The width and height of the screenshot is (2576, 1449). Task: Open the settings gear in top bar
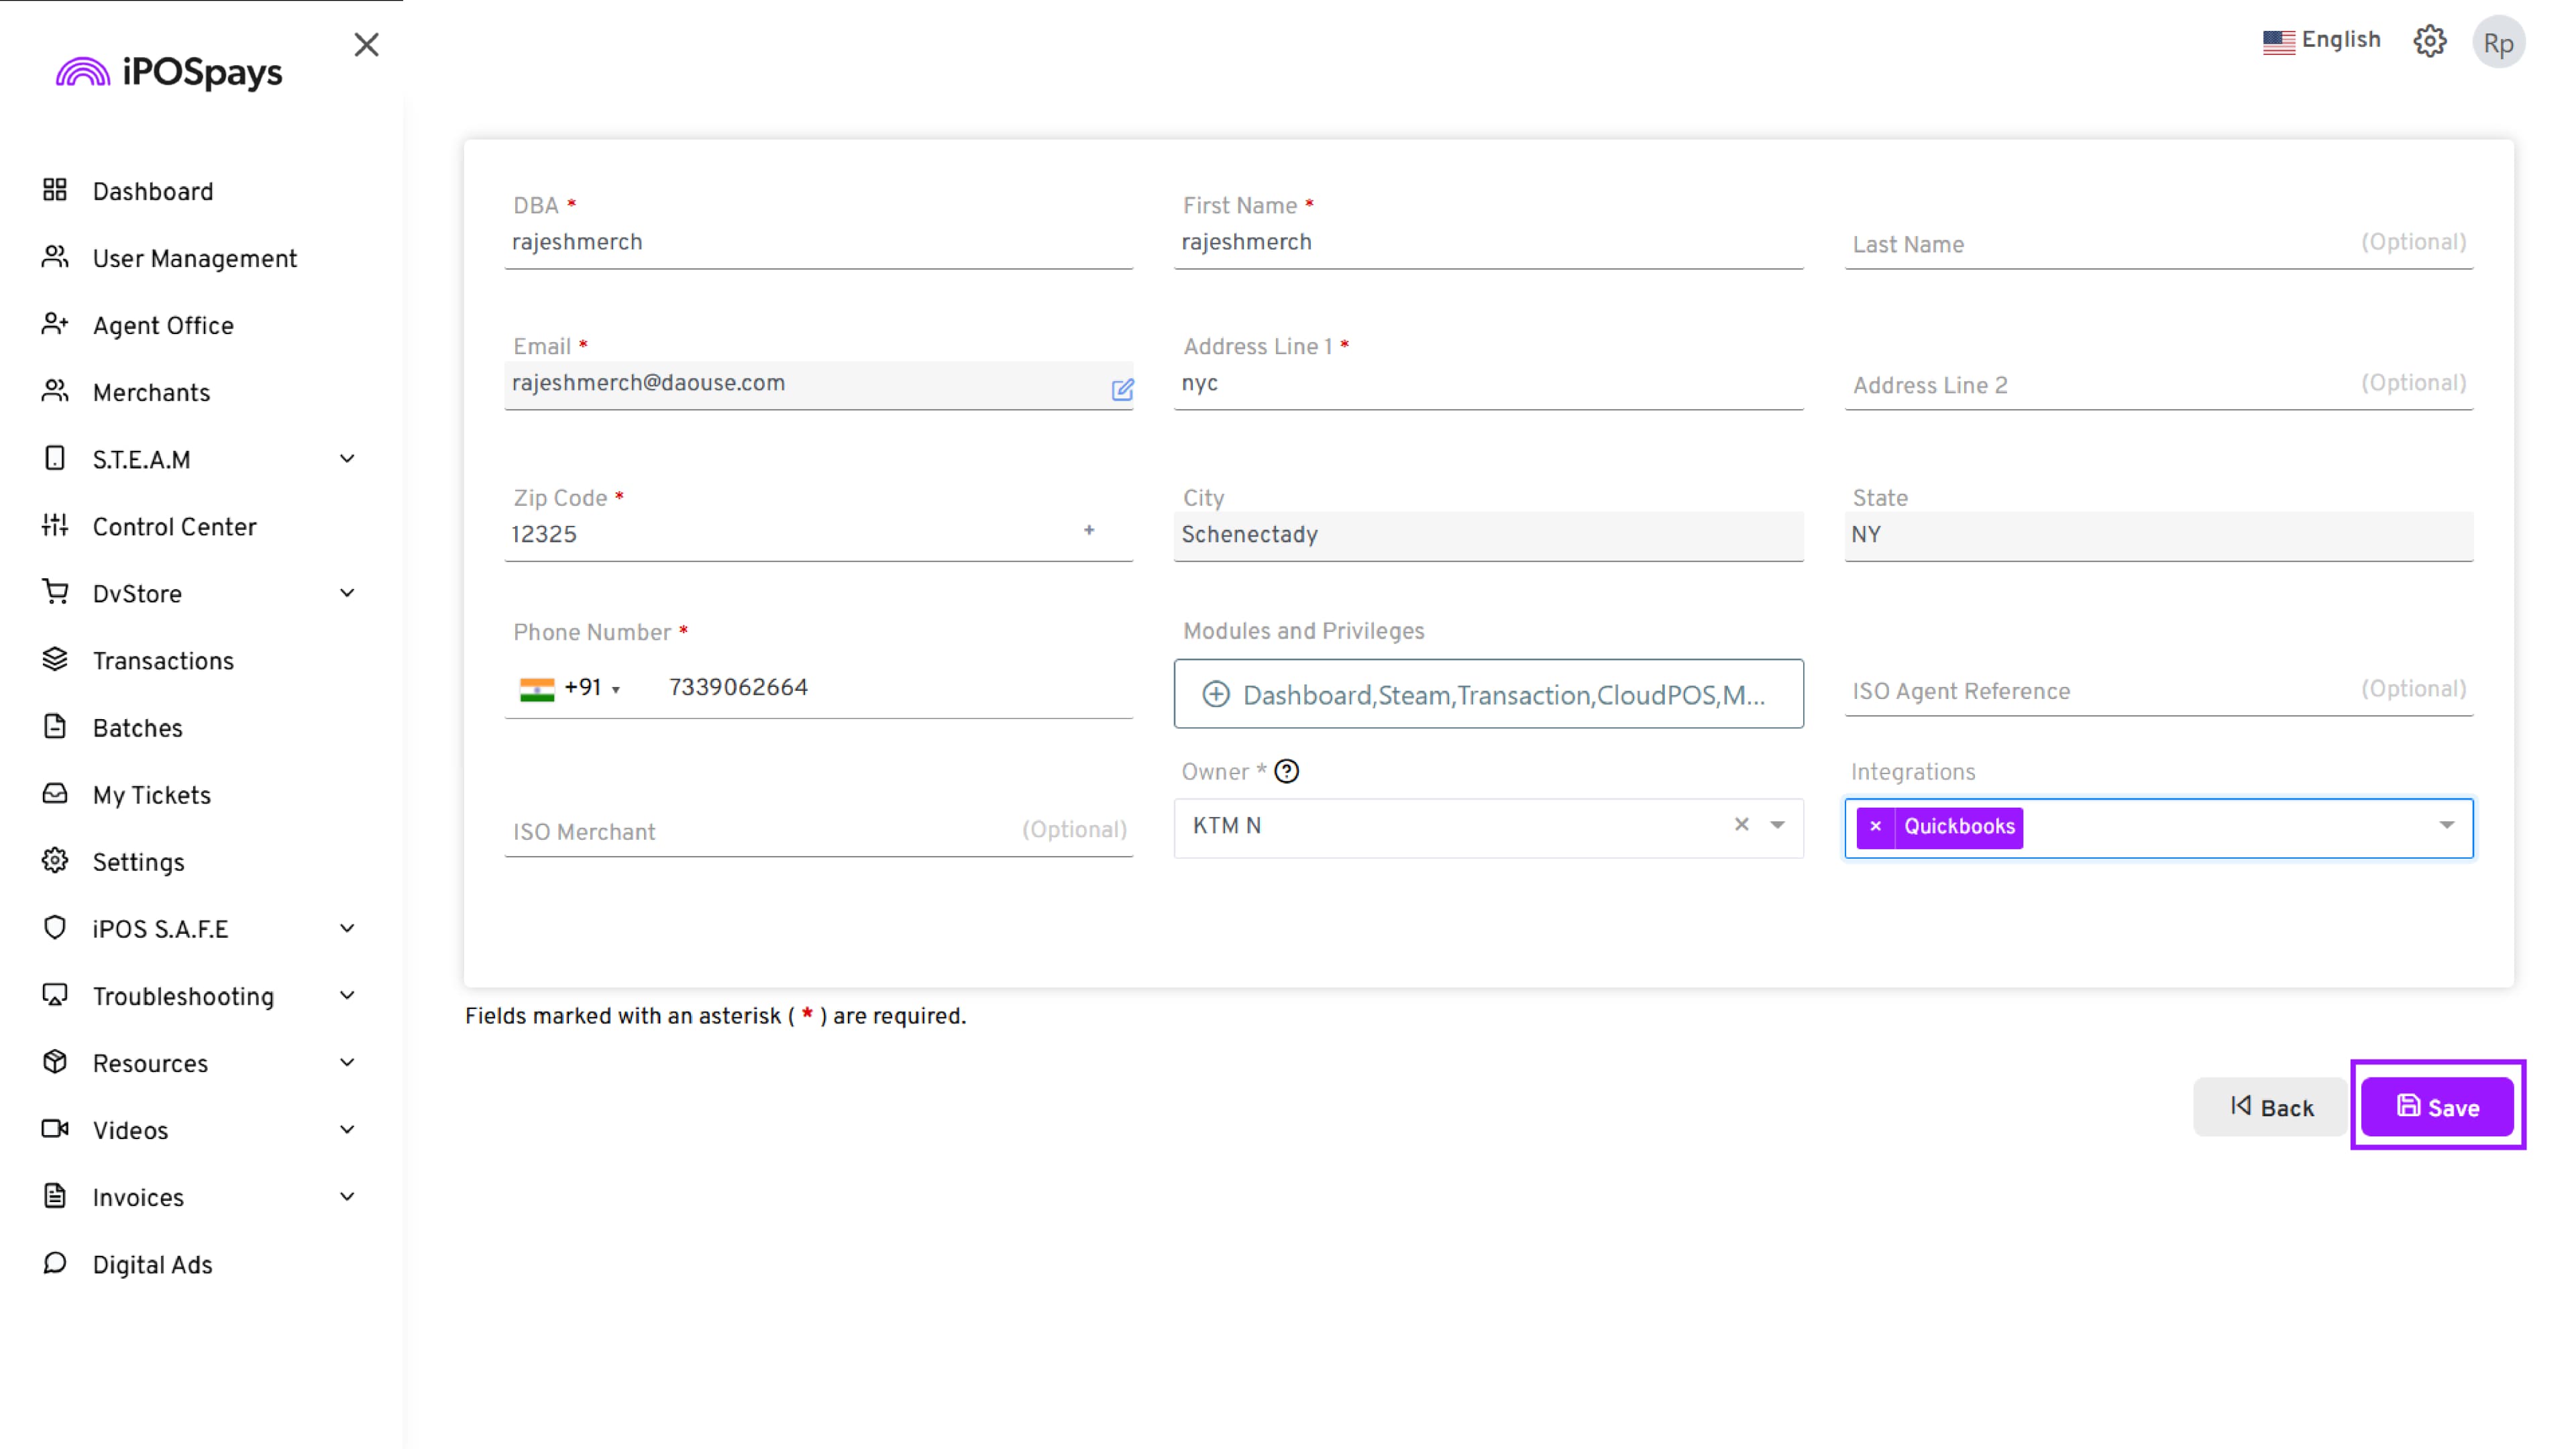(x=2429, y=42)
